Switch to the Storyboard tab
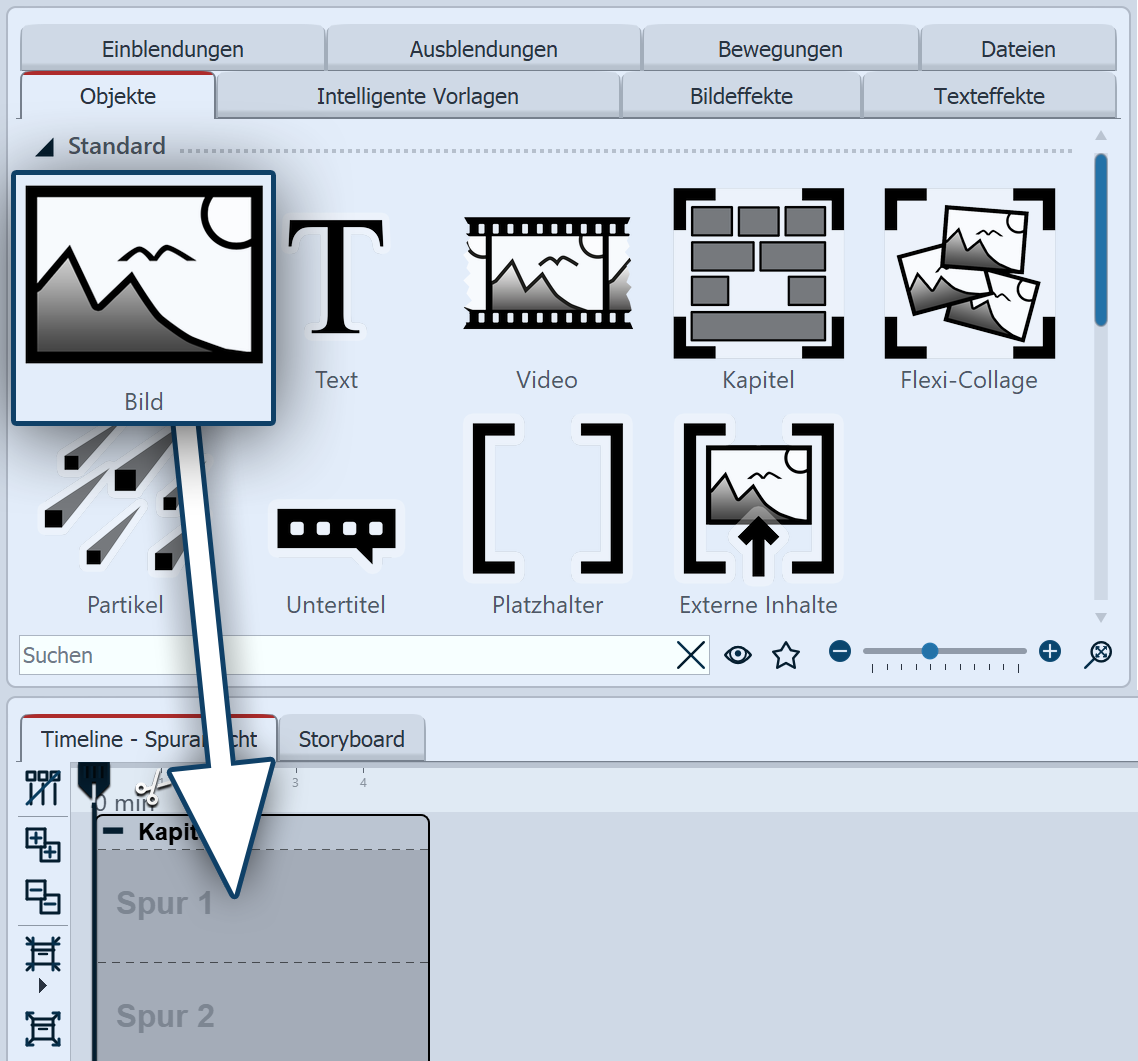This screenshot has width=1138, height=1061. click(351, 739)
